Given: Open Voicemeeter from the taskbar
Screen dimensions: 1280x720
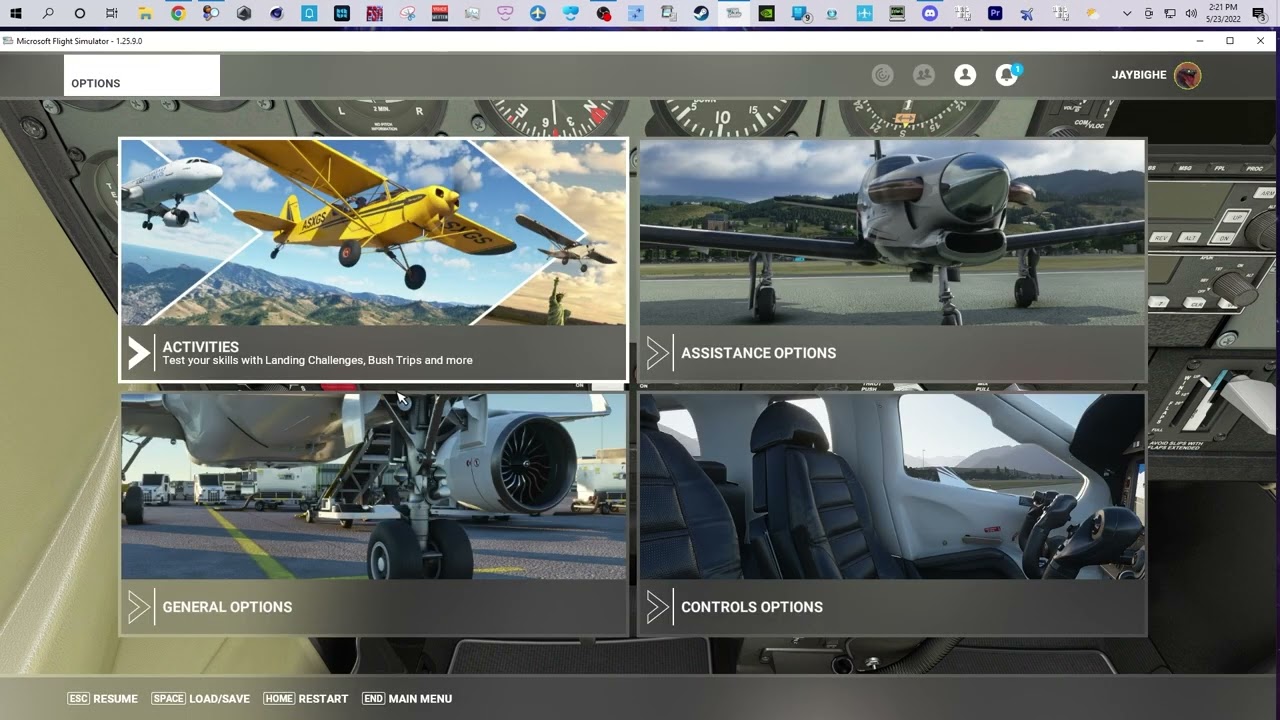Looking at the screenshot, I should click(x=440, y=14).
